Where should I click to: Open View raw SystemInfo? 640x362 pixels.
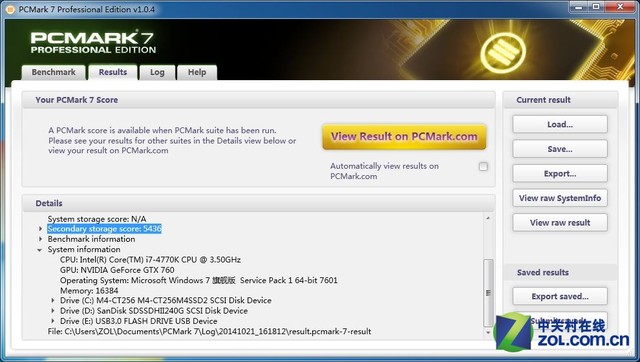click(x=560, y=198)
